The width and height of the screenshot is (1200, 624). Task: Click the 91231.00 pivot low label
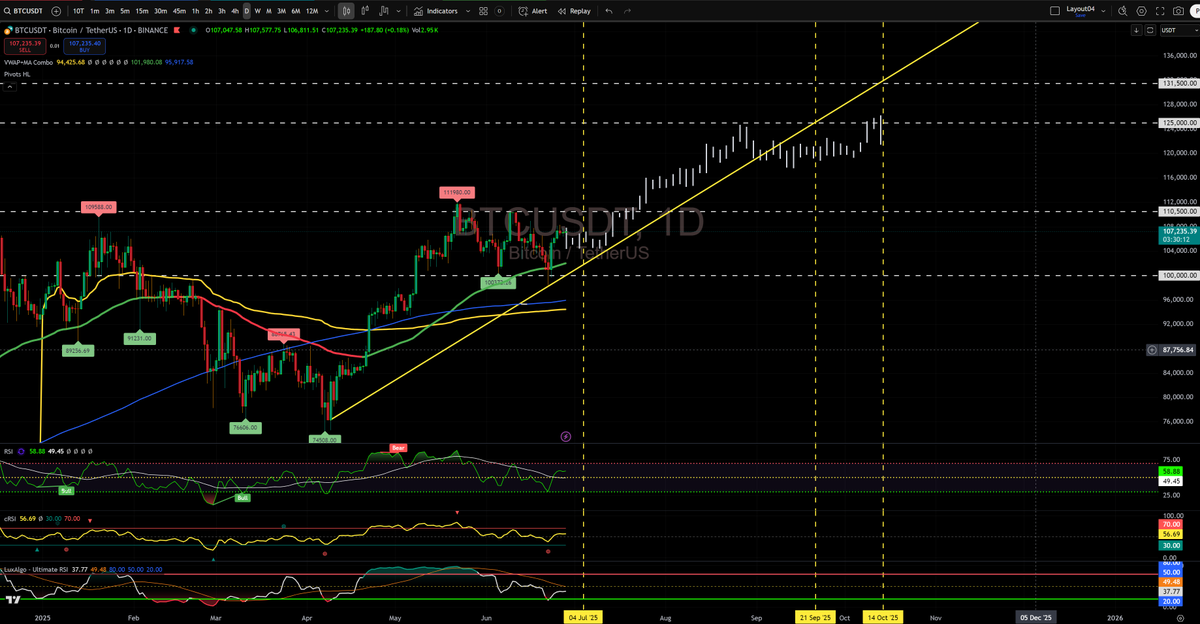(139, 338)
